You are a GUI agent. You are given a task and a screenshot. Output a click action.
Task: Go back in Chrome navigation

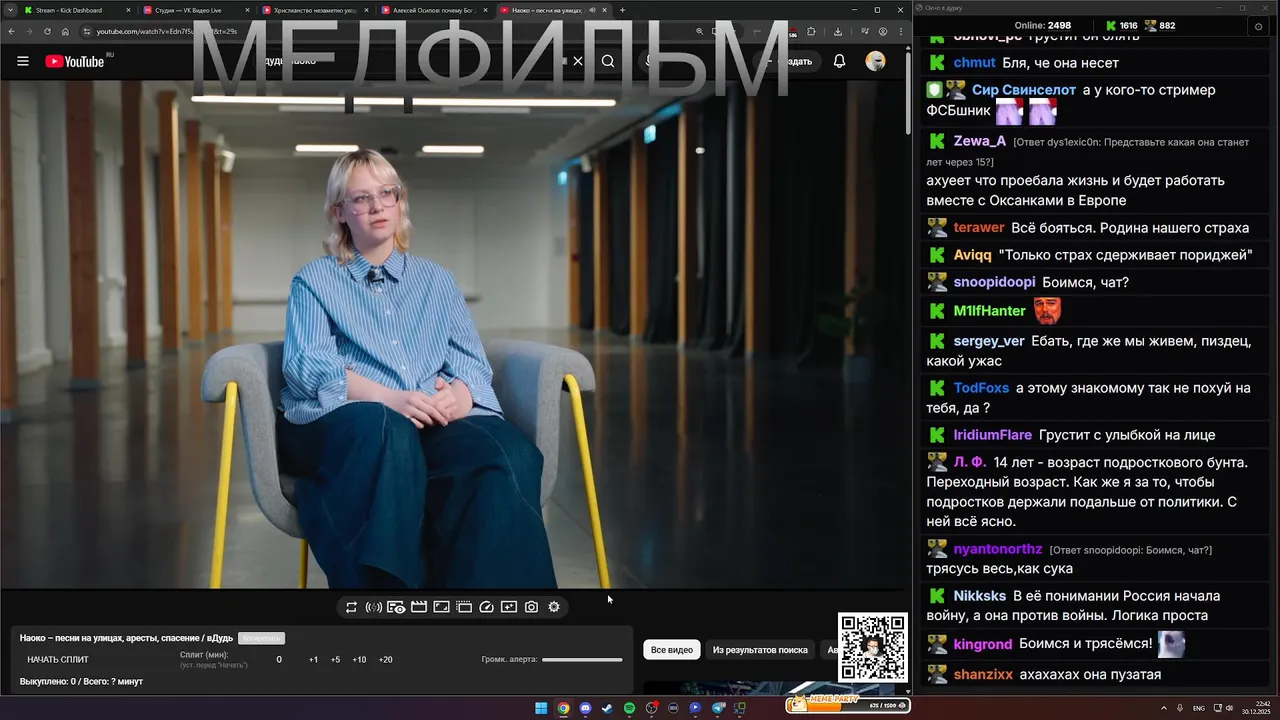10,31
